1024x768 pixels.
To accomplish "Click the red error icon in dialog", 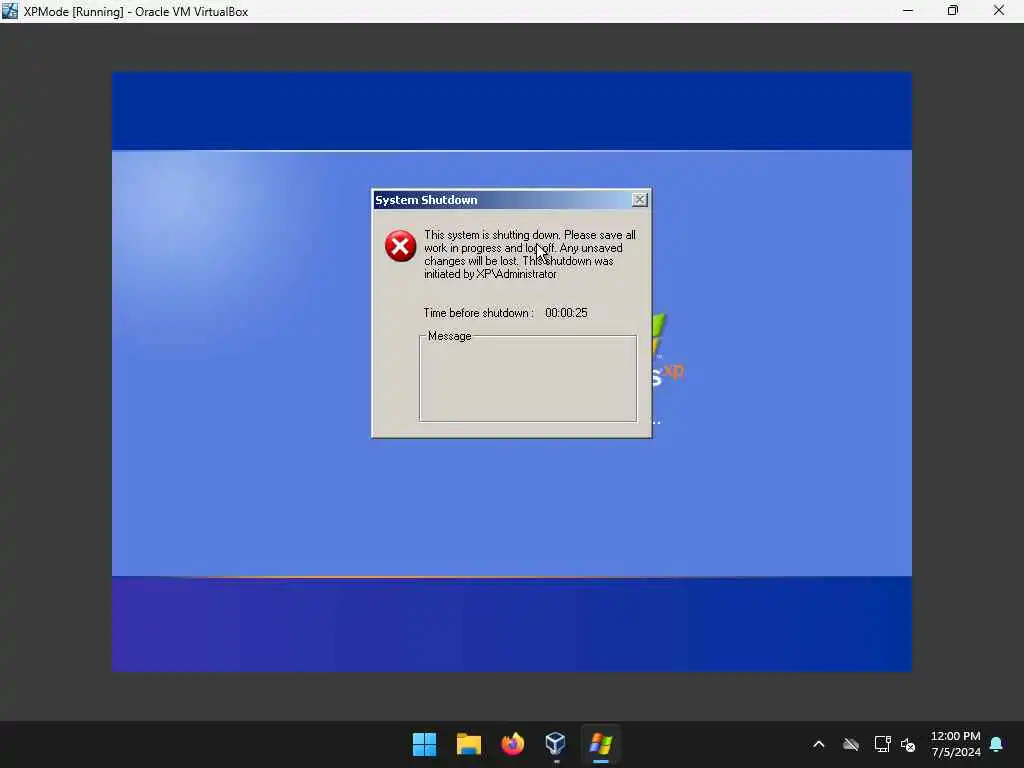I will [400, 246].
